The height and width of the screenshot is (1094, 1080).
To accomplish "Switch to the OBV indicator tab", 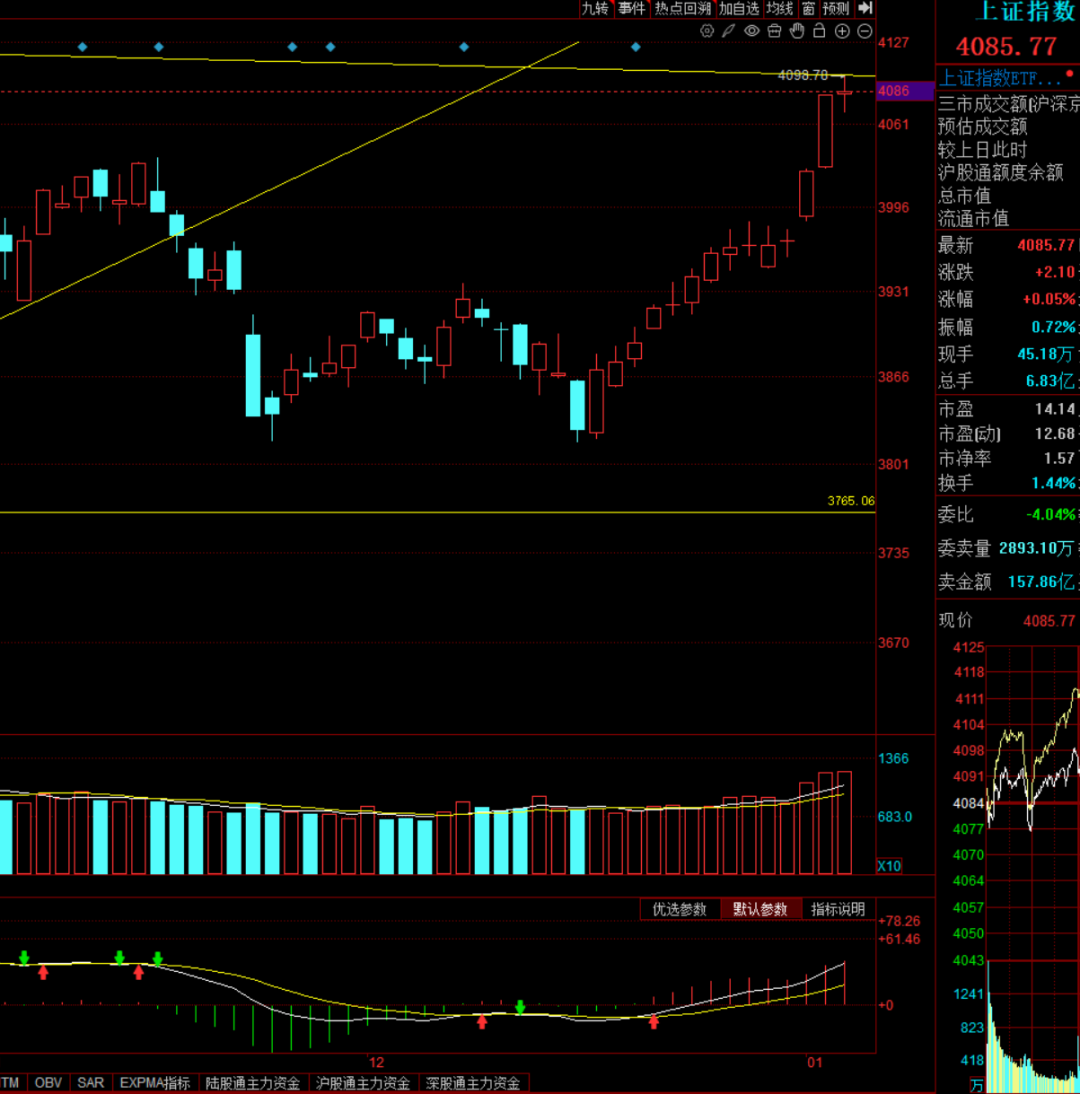I will pyautogui.click(x=46, y=1083).
